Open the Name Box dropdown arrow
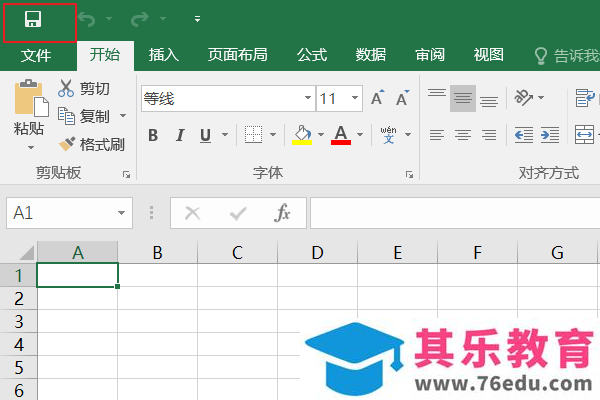Image resolution: width=600 pixels, height=400 pixels. point(121,213)
